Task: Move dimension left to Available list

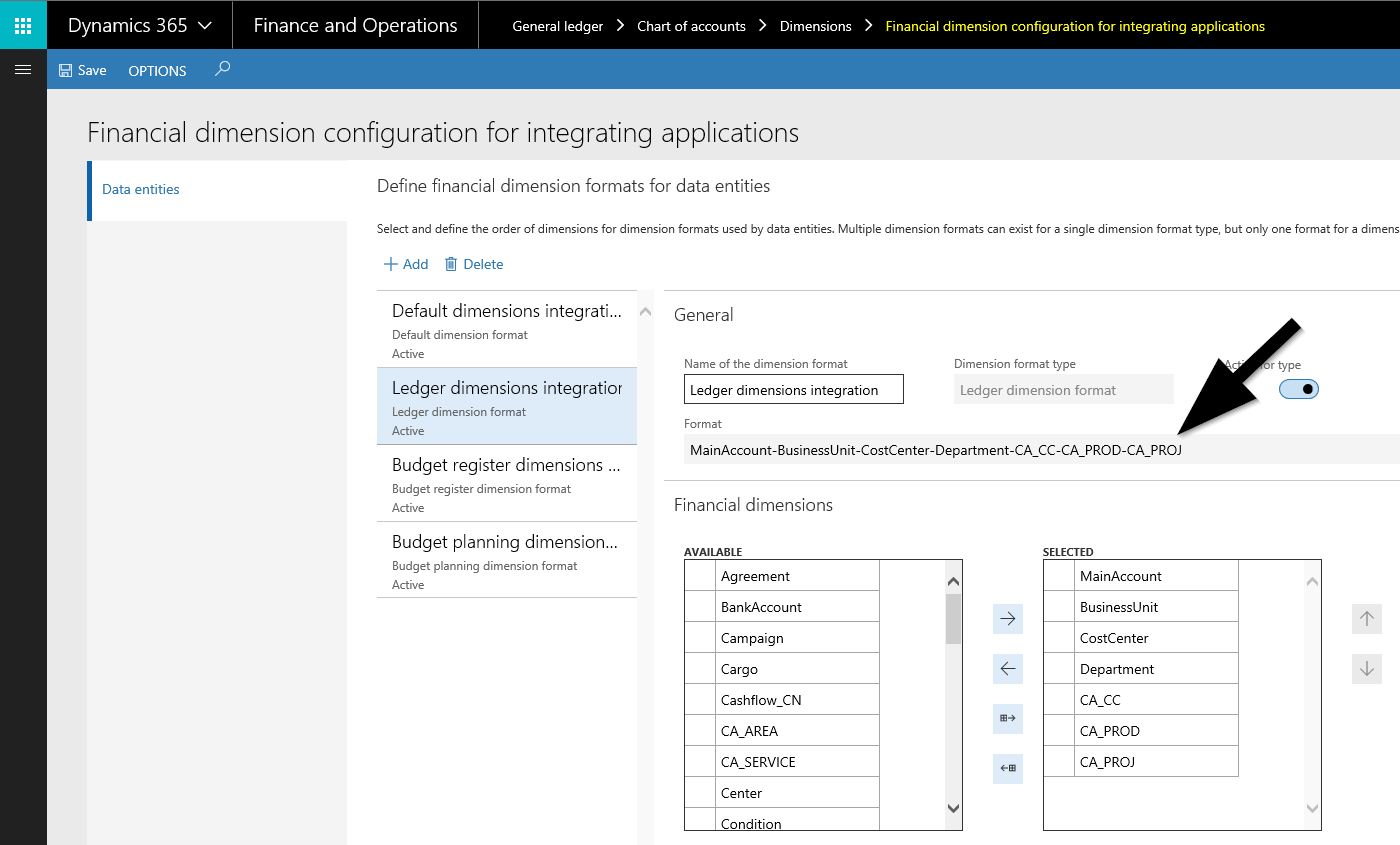Action: coord(1007,668)
